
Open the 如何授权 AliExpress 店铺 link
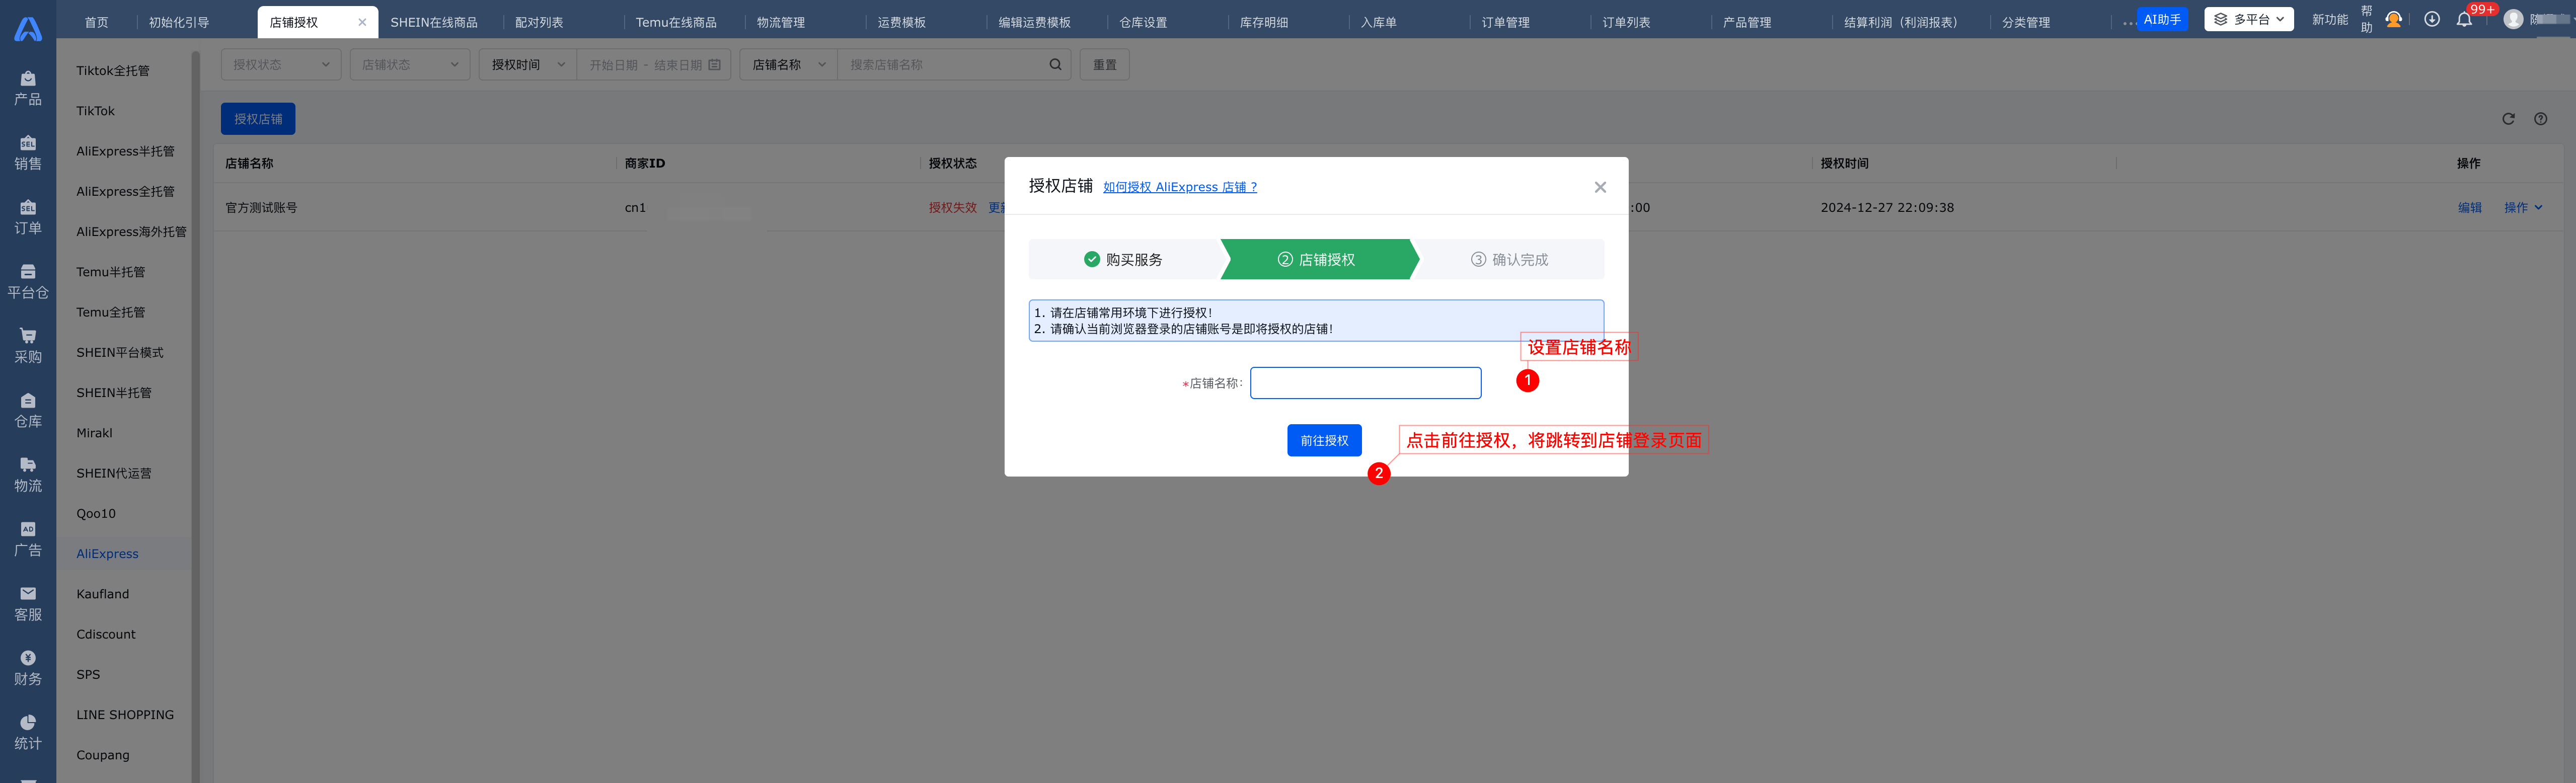pos(1180,187)
